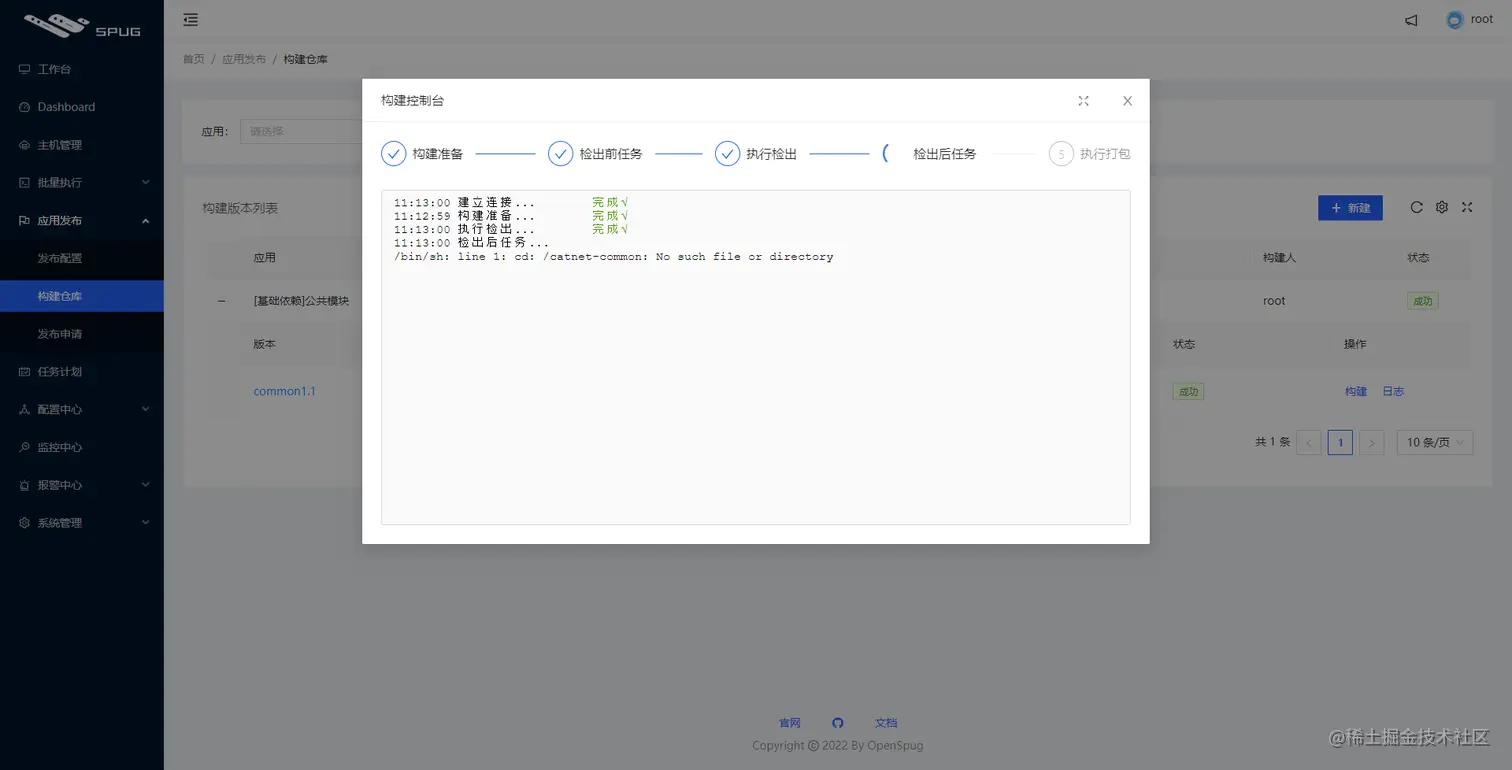Select 发布配置 menu item

tap(82, 258)
